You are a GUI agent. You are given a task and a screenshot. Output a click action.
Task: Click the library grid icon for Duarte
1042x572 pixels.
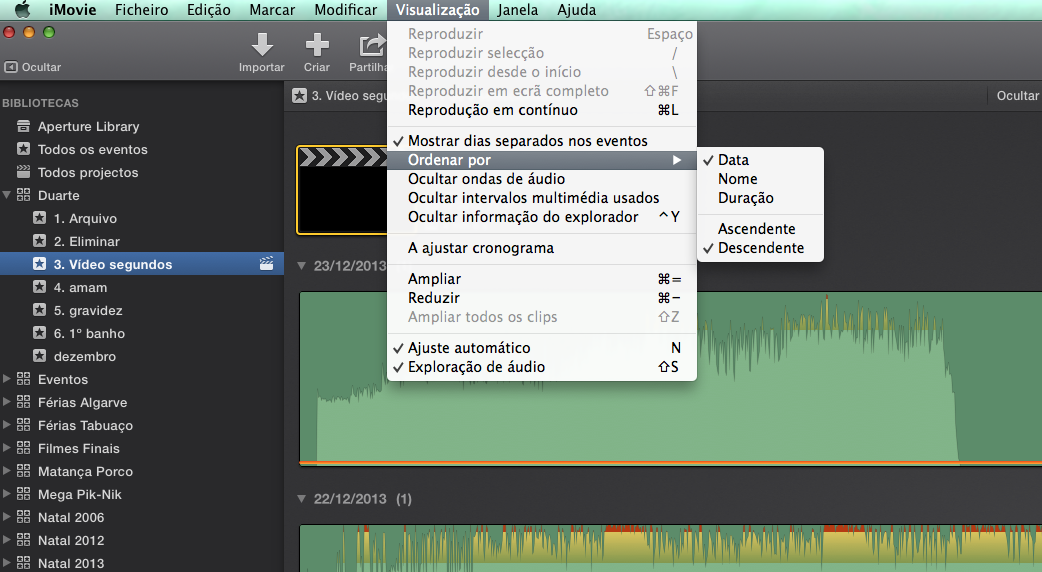23,195
